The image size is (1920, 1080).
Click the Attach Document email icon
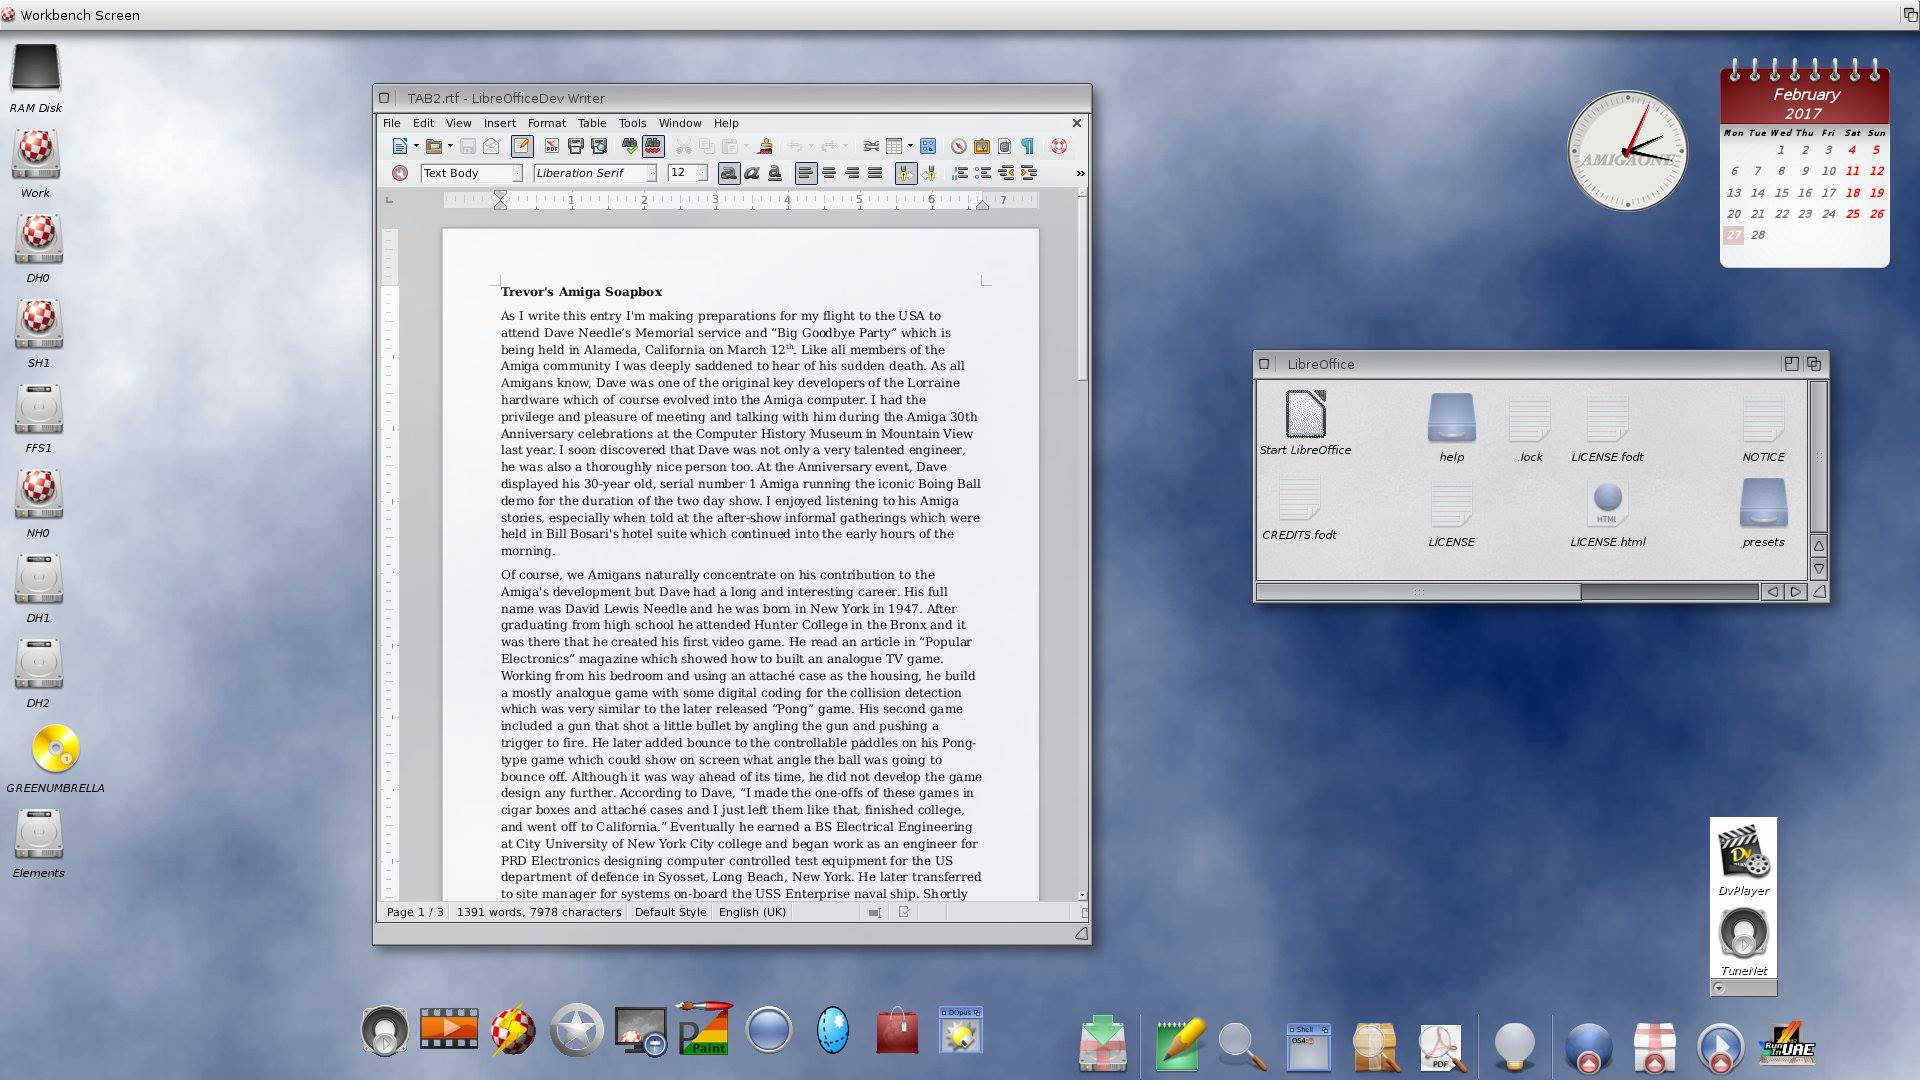coord(490,146)
